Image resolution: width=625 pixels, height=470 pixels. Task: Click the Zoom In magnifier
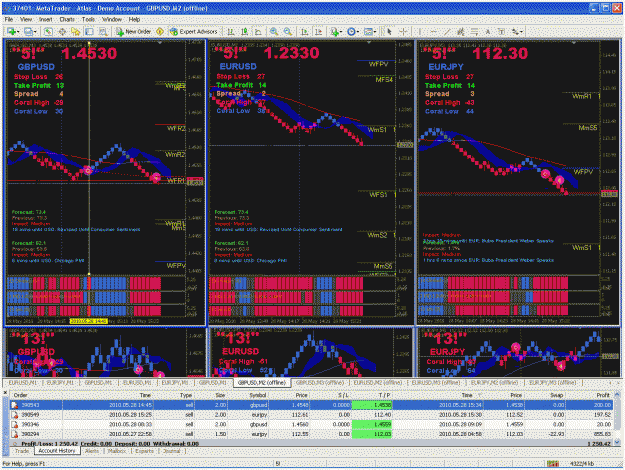pos(274,31)
